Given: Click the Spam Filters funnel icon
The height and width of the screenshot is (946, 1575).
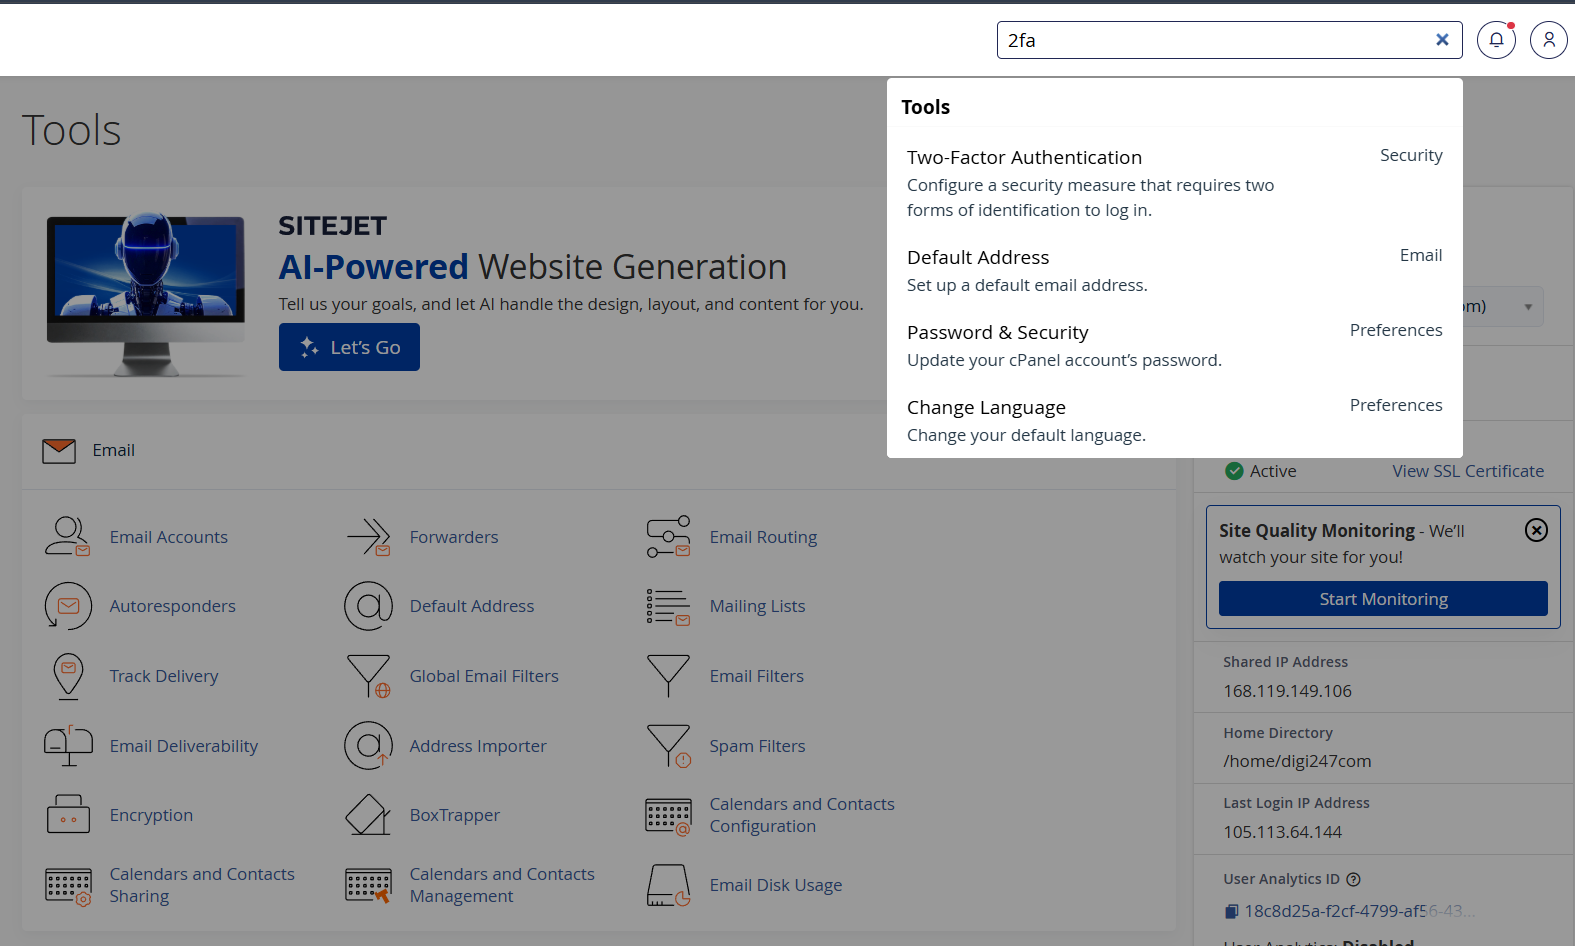Looking at the screenshot, I should coord(668,746).
